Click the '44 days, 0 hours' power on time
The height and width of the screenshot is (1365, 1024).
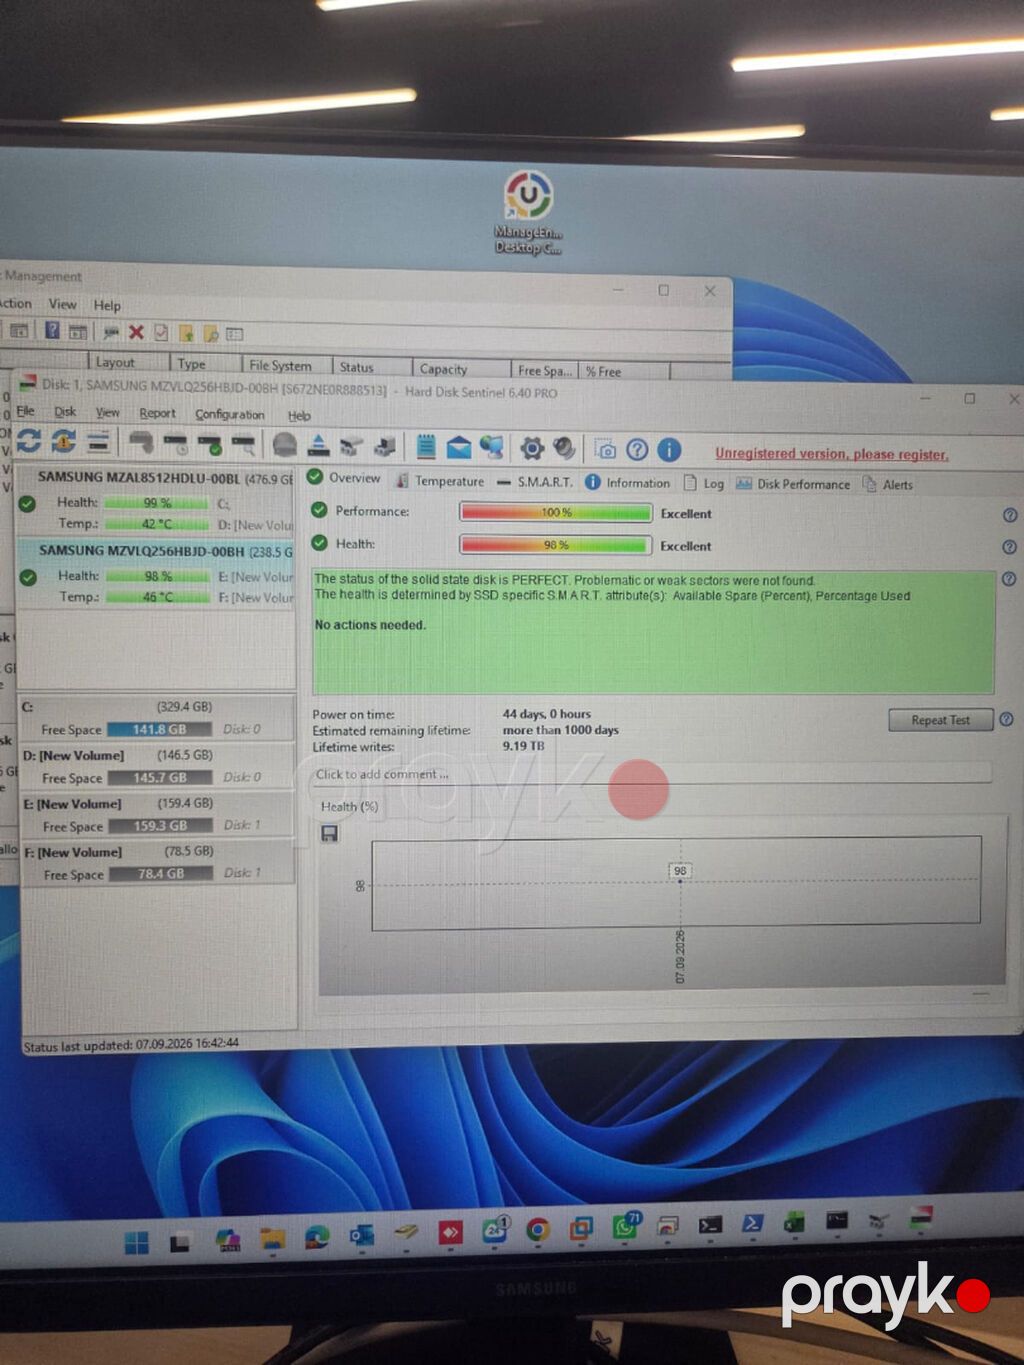tap(546, 714)
